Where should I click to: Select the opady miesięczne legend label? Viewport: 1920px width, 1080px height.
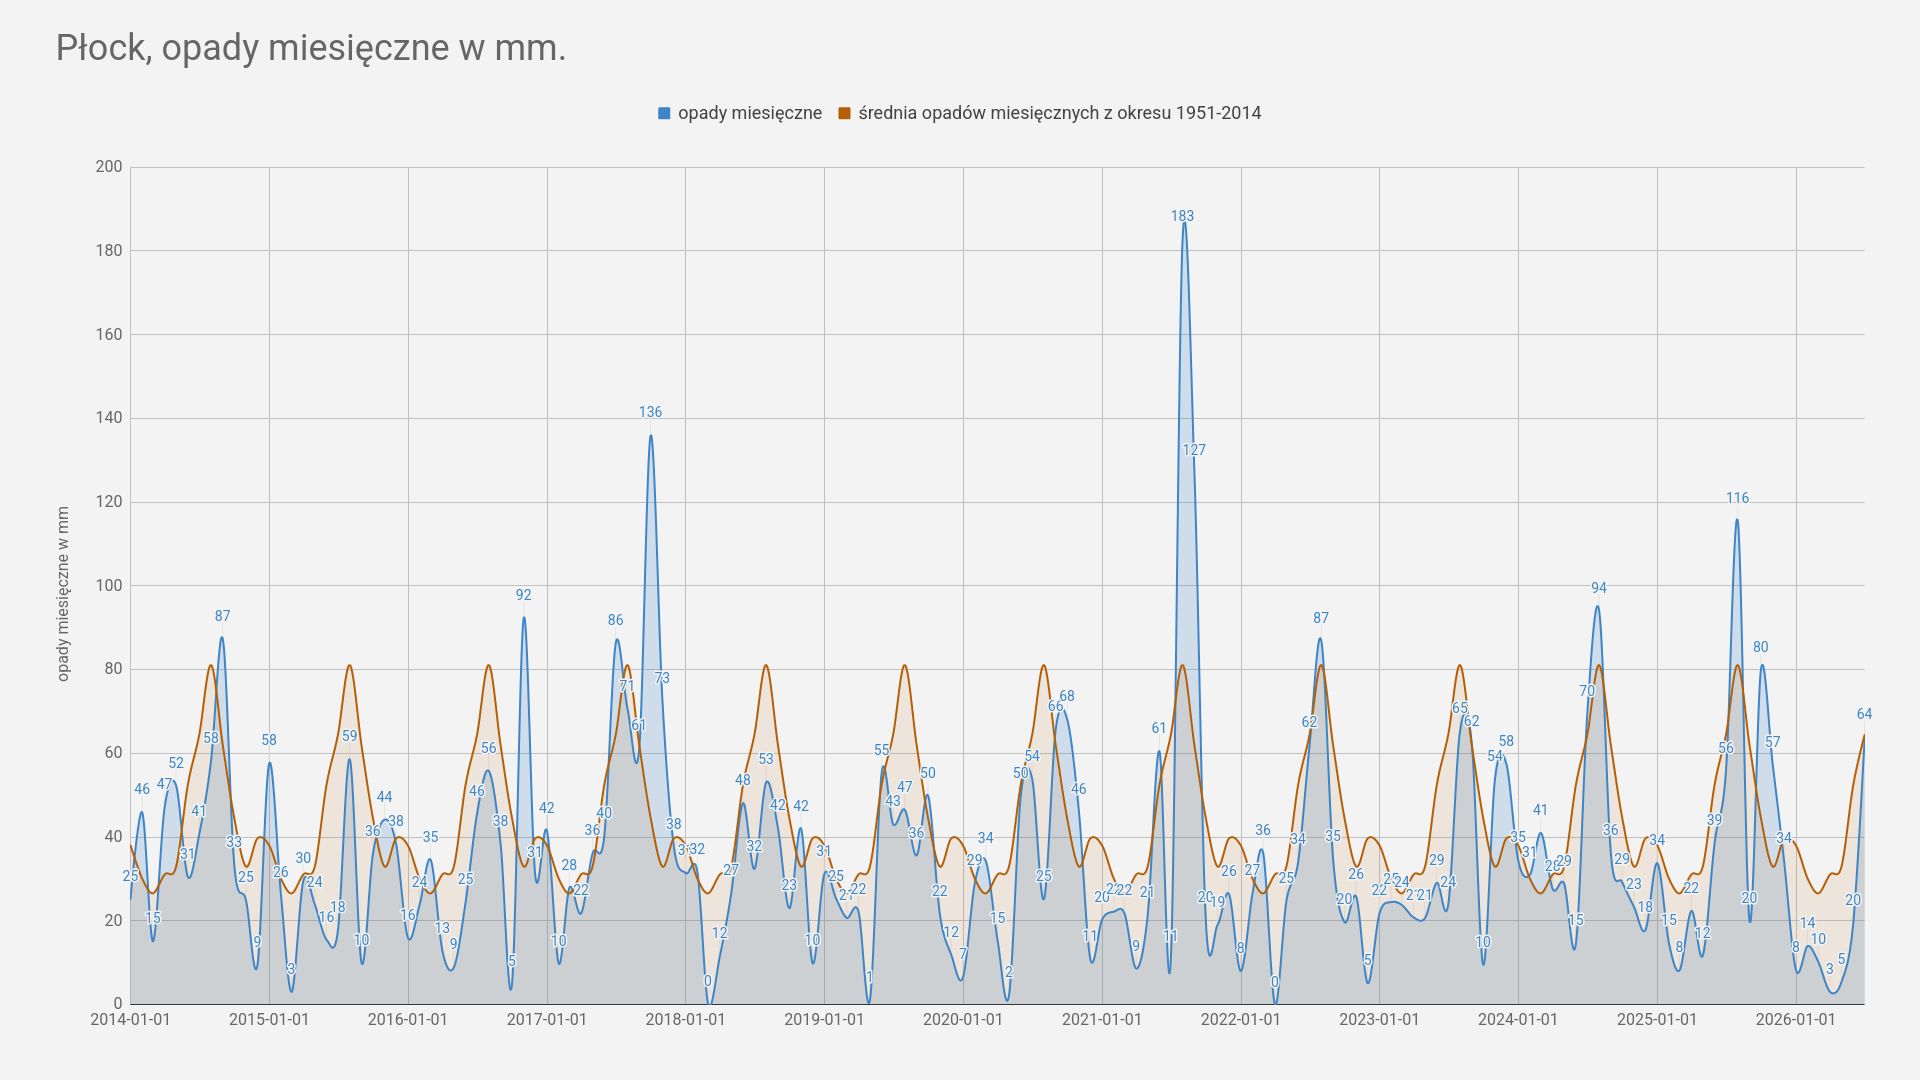pos(750,113)
